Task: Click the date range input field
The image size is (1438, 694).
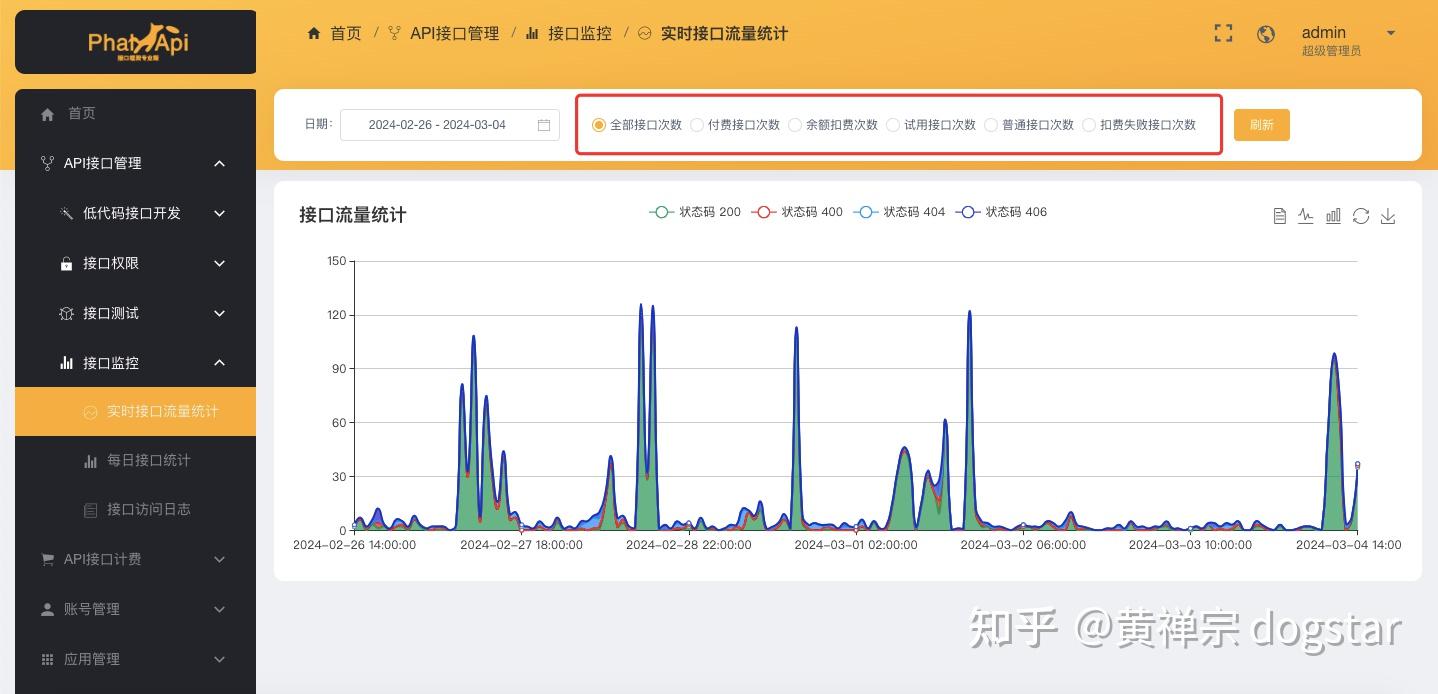Action: click(436, 124)
